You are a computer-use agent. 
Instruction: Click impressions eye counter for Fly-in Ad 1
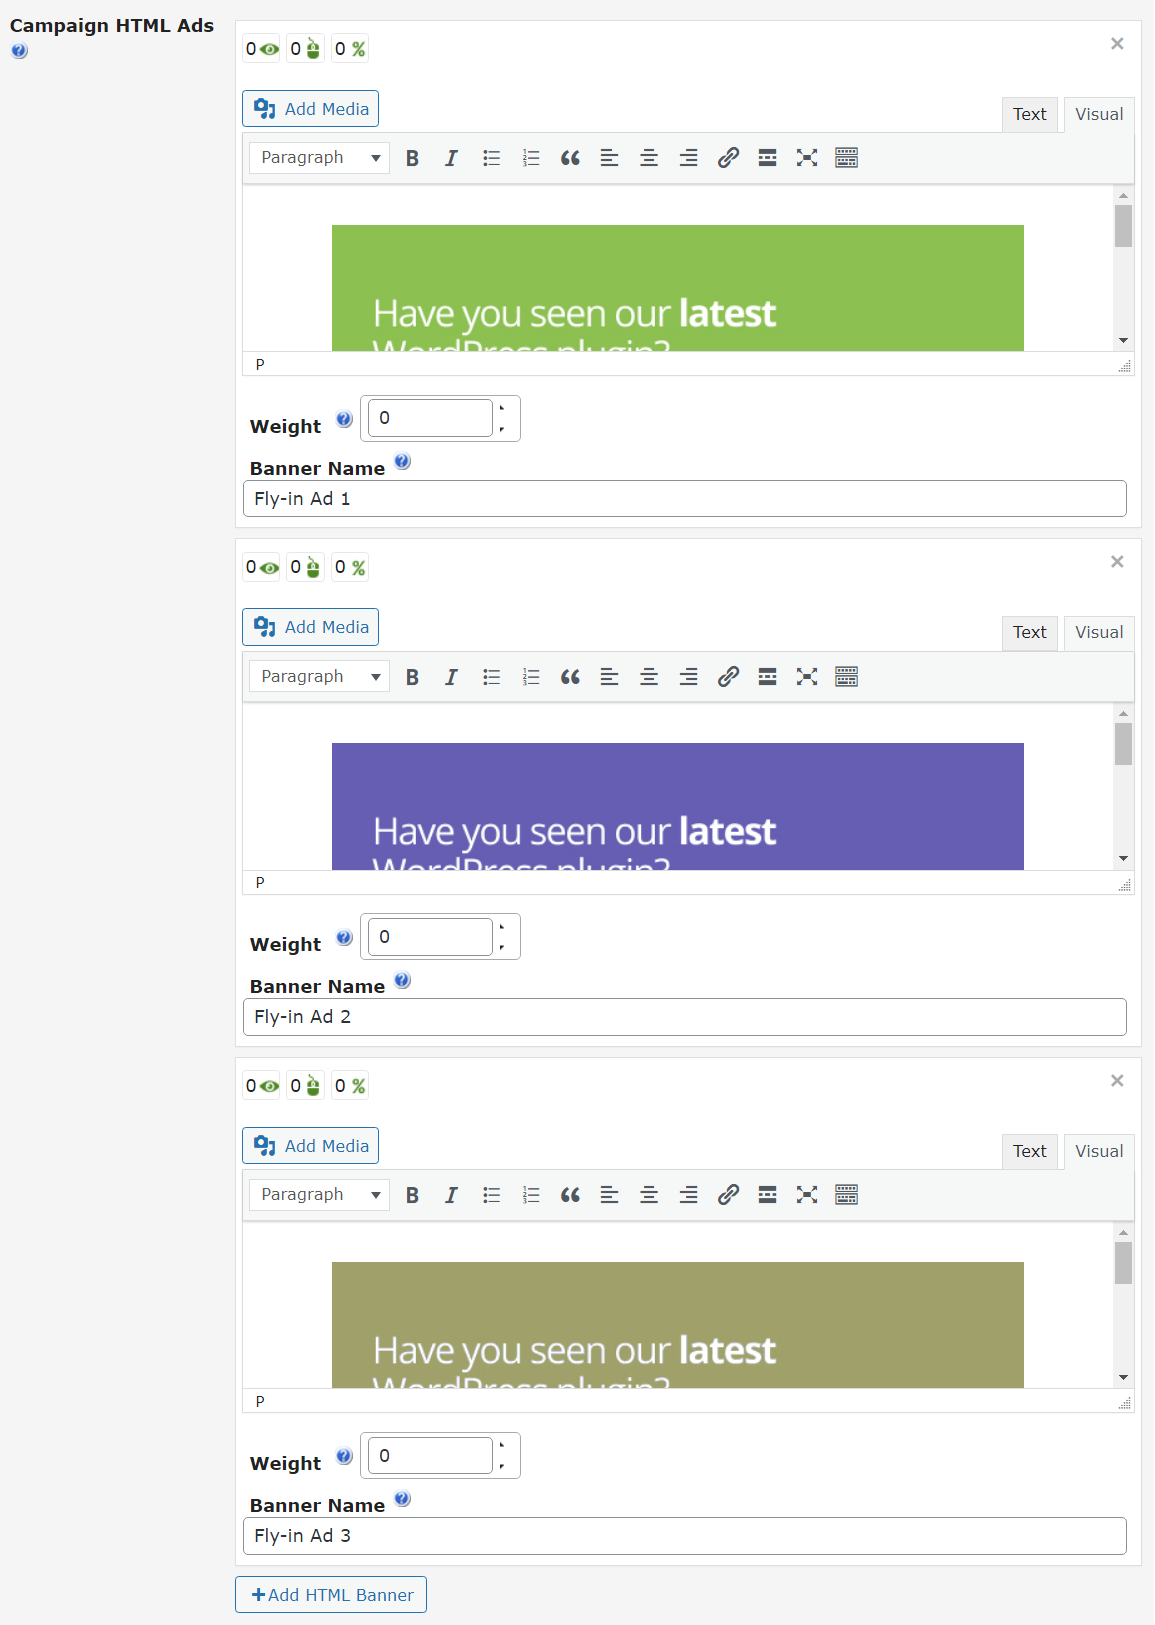coord(262,49)
